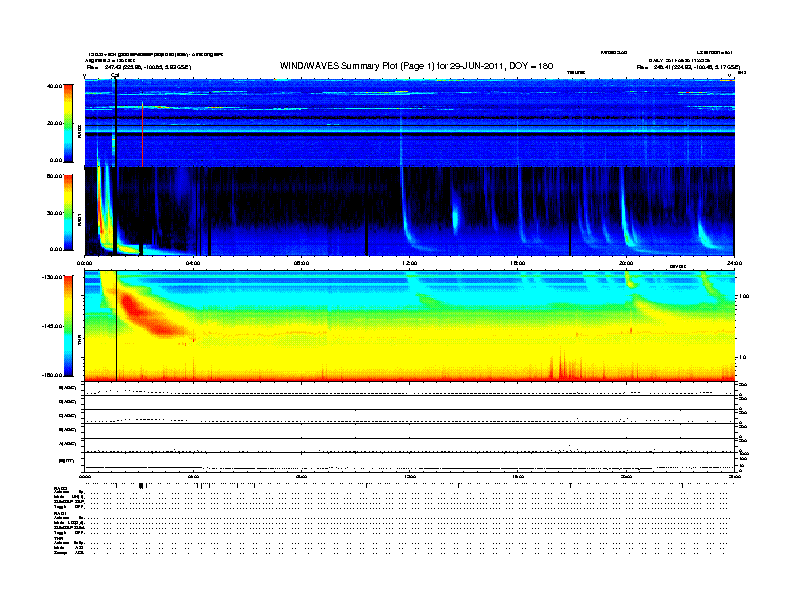792x612 pixels.
Task: Click the 20:00 tick under RAD1 spectrogram
Action: [626, 263]
